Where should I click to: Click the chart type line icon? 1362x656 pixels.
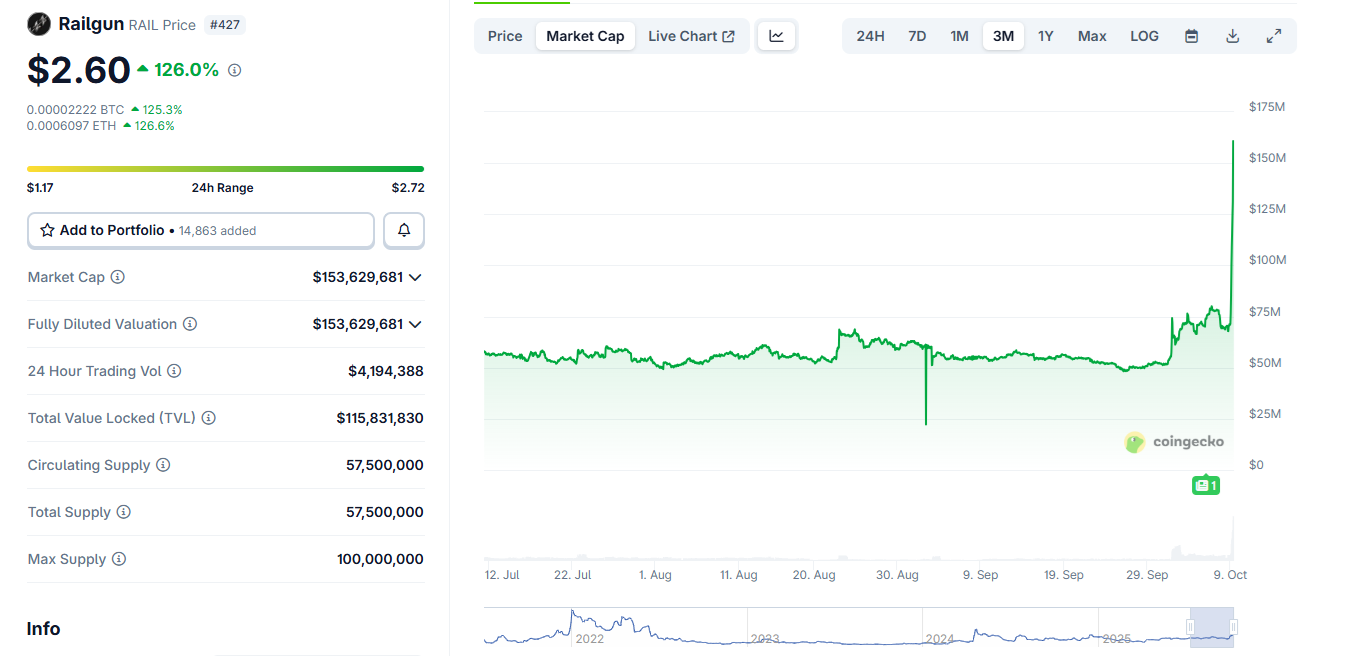point(777,36)
